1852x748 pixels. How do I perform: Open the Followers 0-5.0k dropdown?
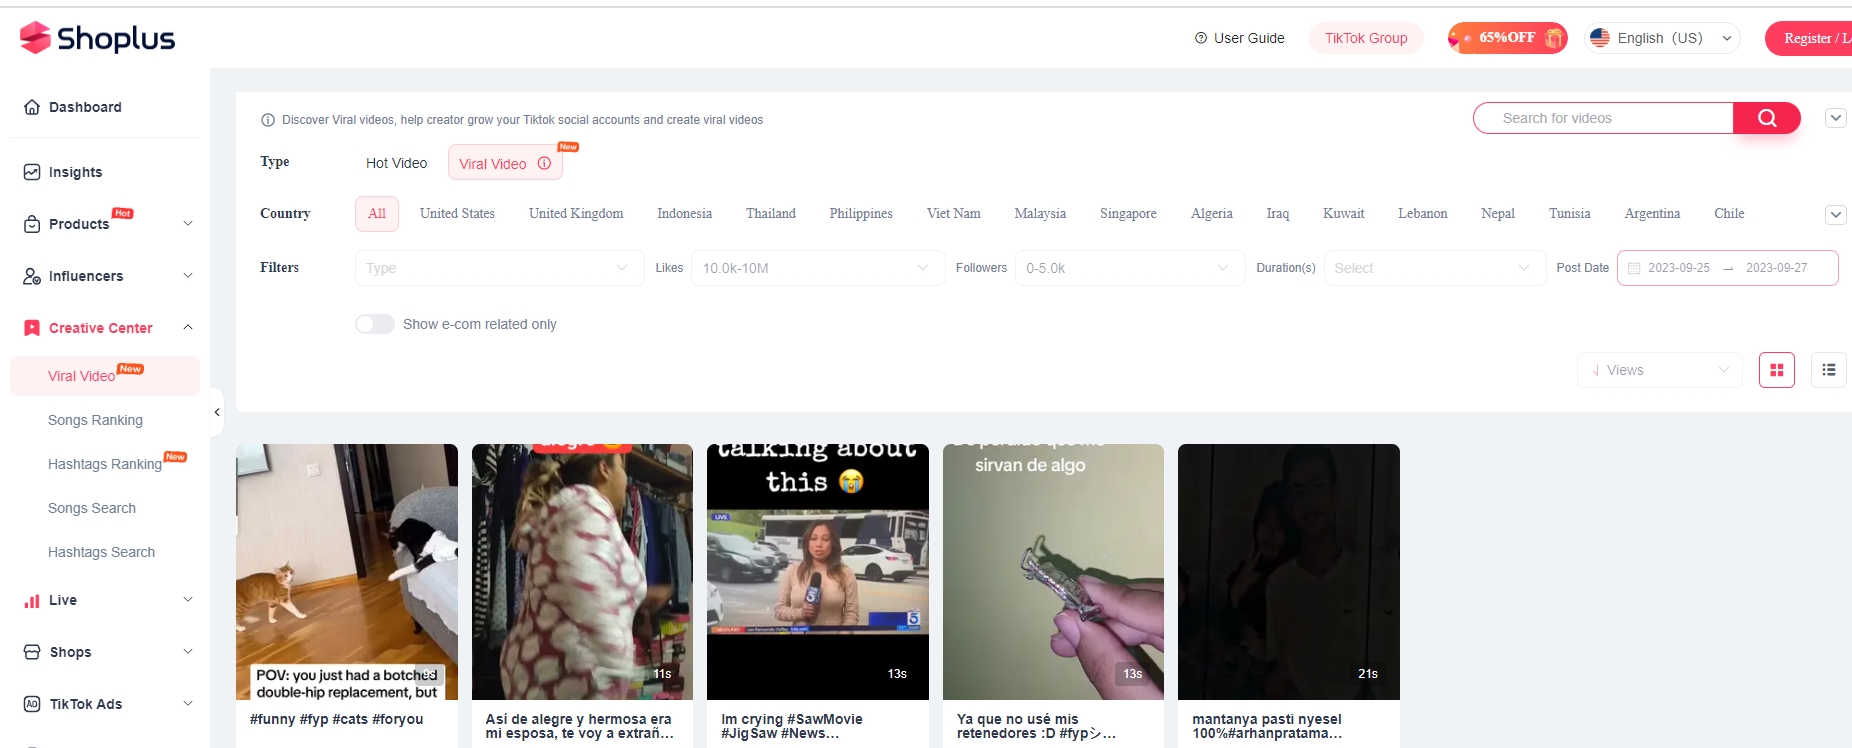point(1130,268)
